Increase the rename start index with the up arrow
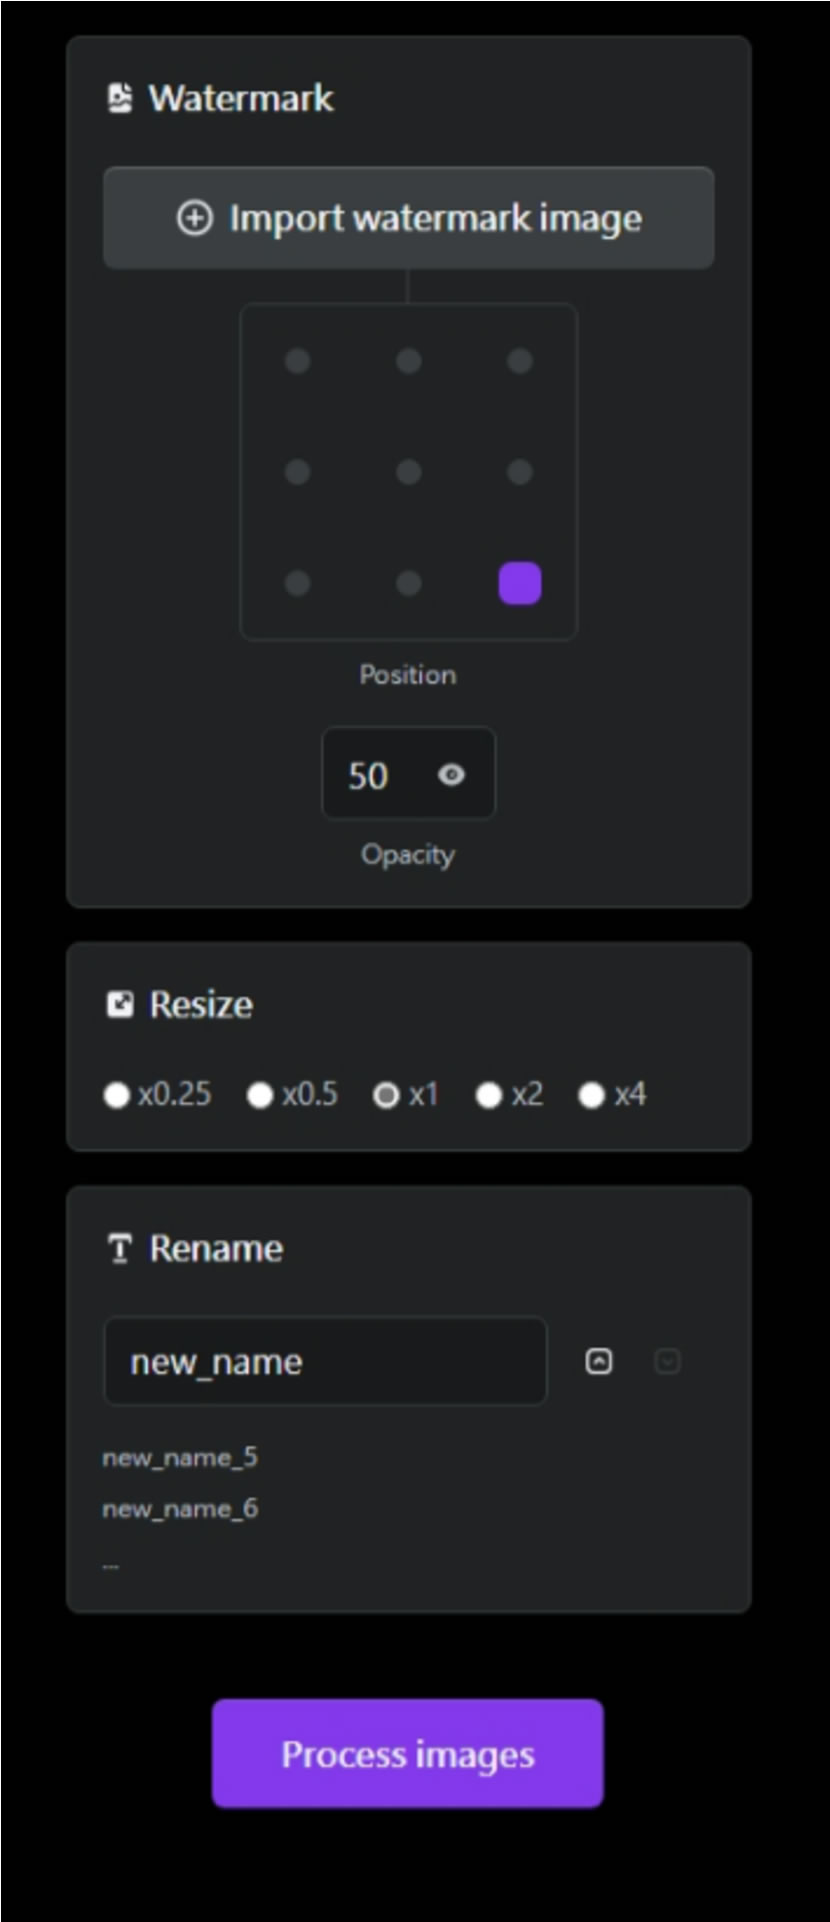 pyautogui.click(x=599, y=1362)
